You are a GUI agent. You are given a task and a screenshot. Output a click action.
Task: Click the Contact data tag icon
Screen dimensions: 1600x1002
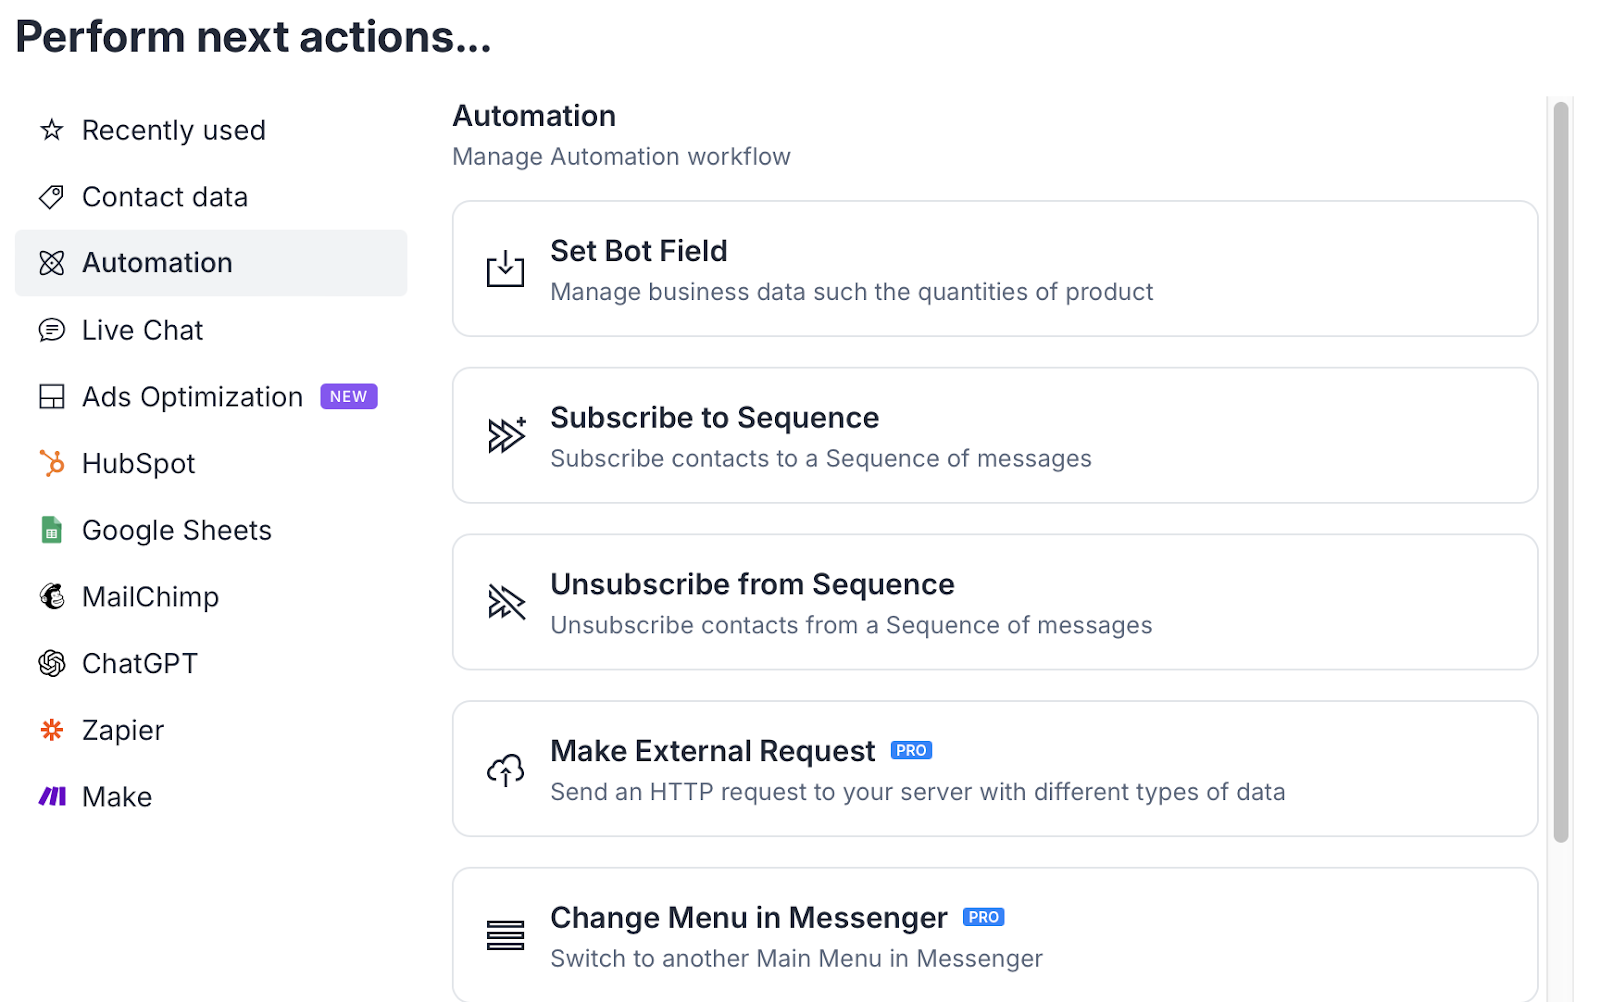(52, 197)
